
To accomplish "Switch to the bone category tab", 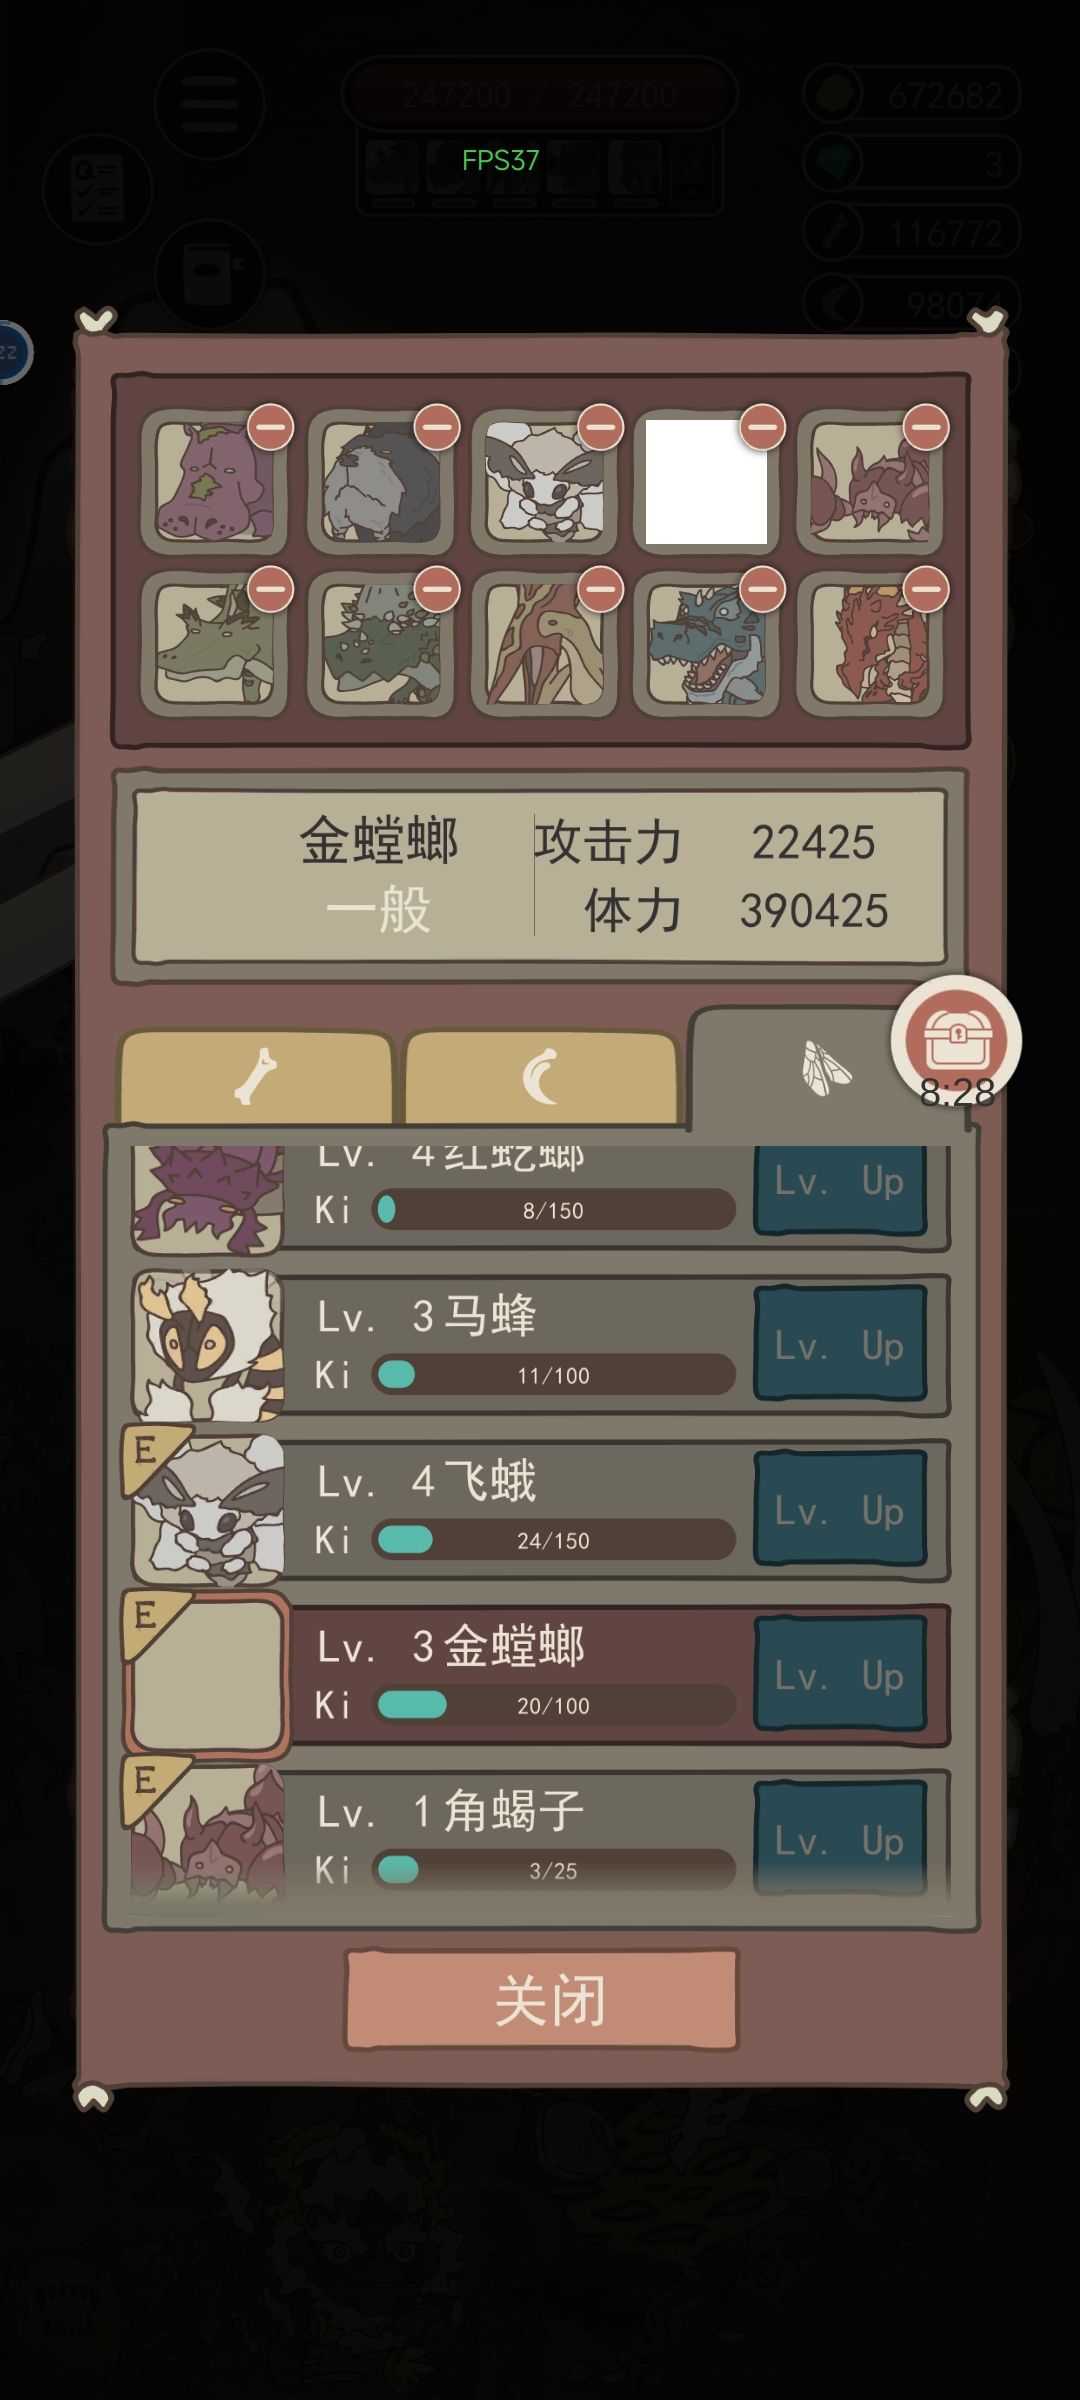I will coord(256,1077).
